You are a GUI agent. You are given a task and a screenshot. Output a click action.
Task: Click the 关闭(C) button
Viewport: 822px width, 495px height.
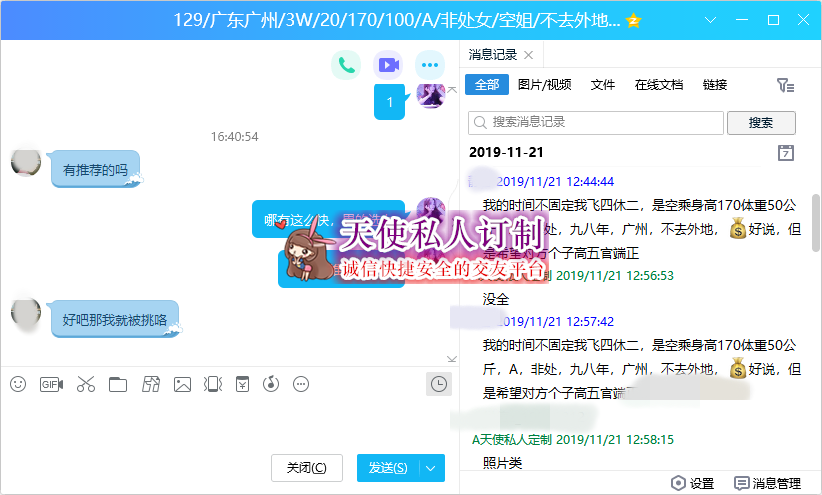point(307,468)
